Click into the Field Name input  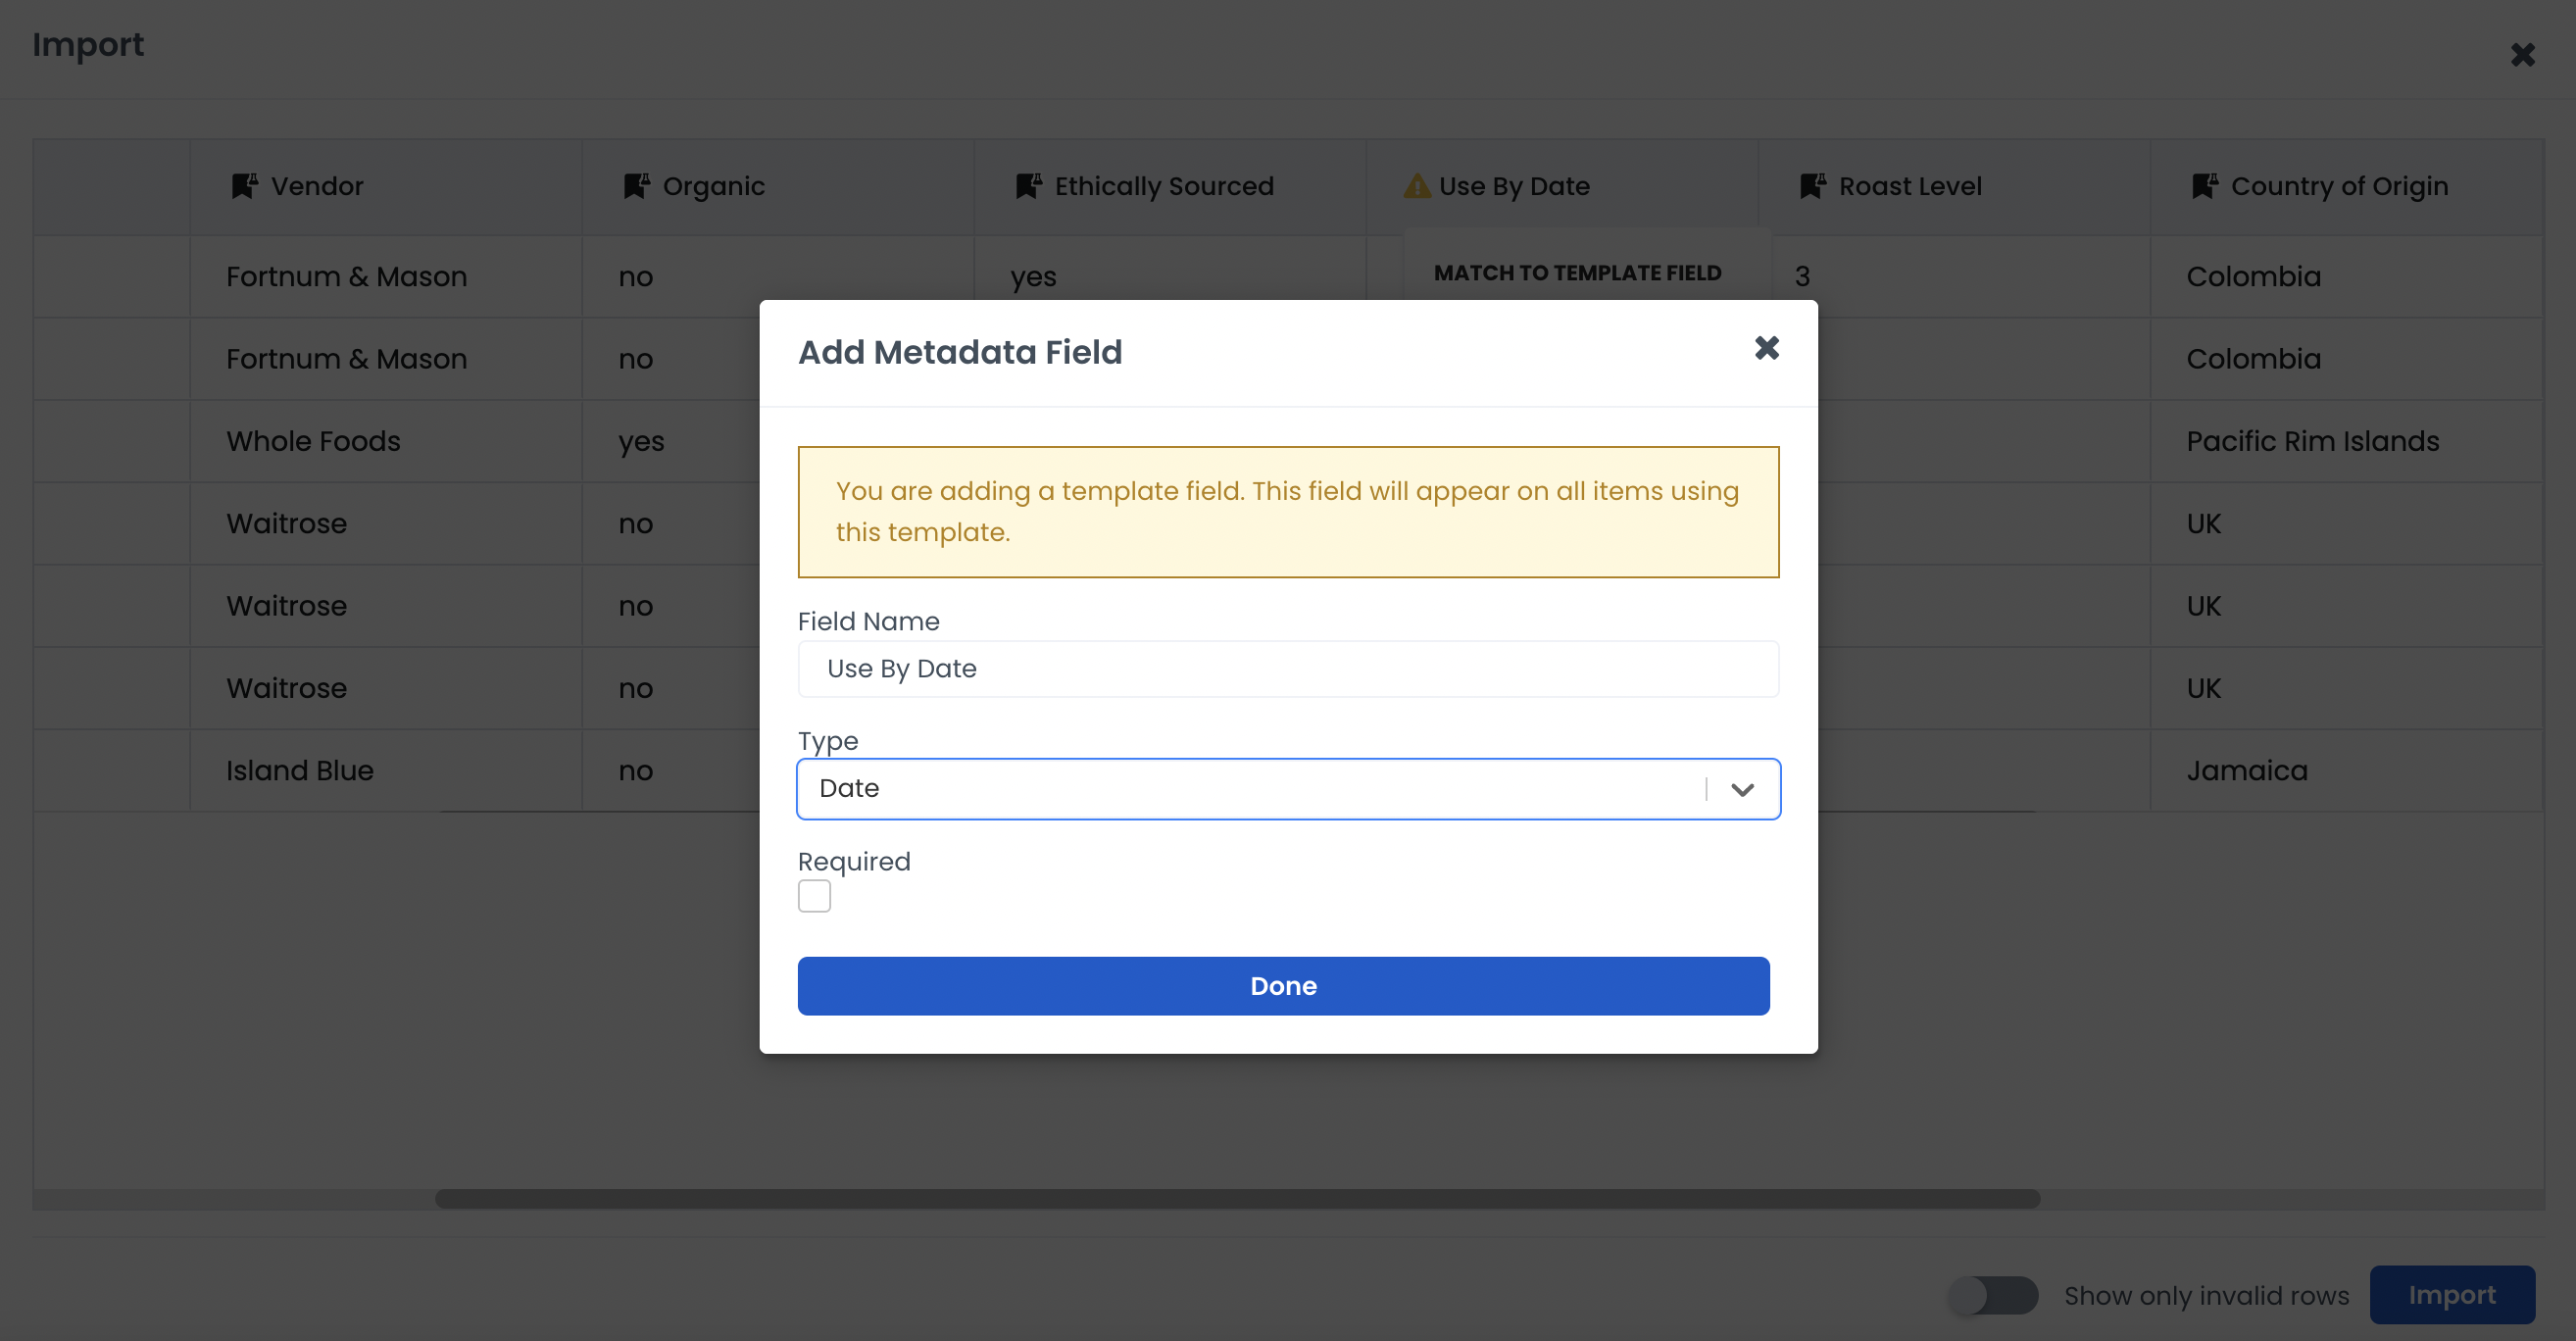(1288, 669)
